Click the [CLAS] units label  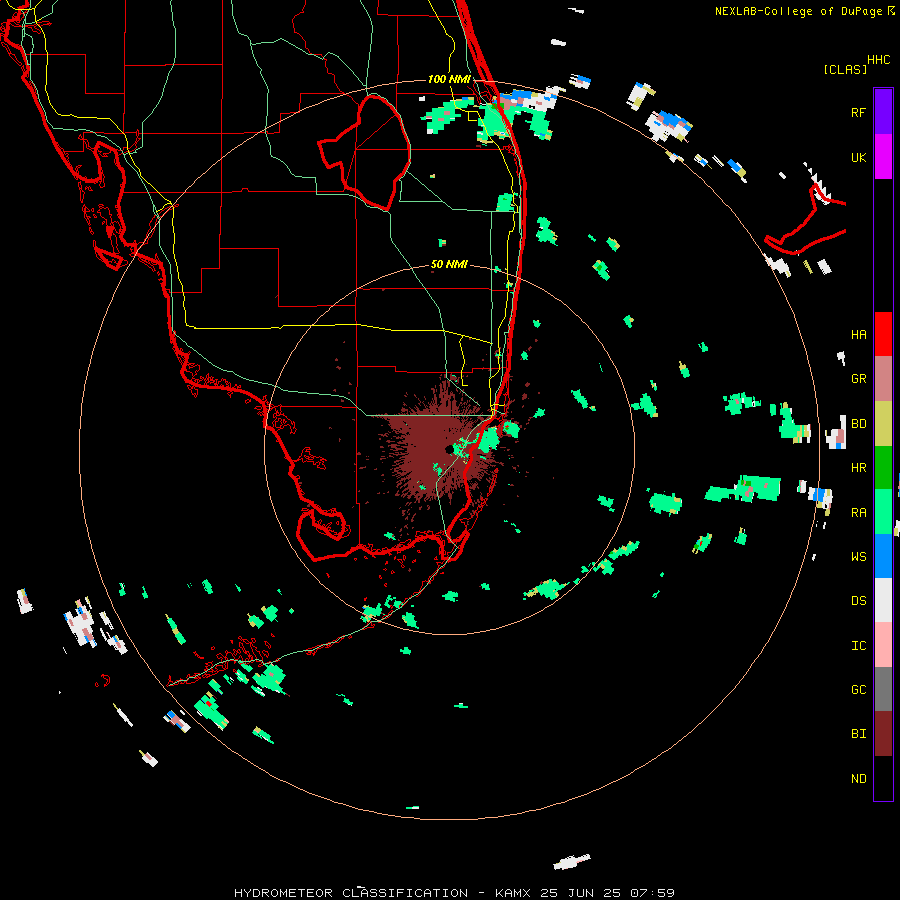(845, 70)
